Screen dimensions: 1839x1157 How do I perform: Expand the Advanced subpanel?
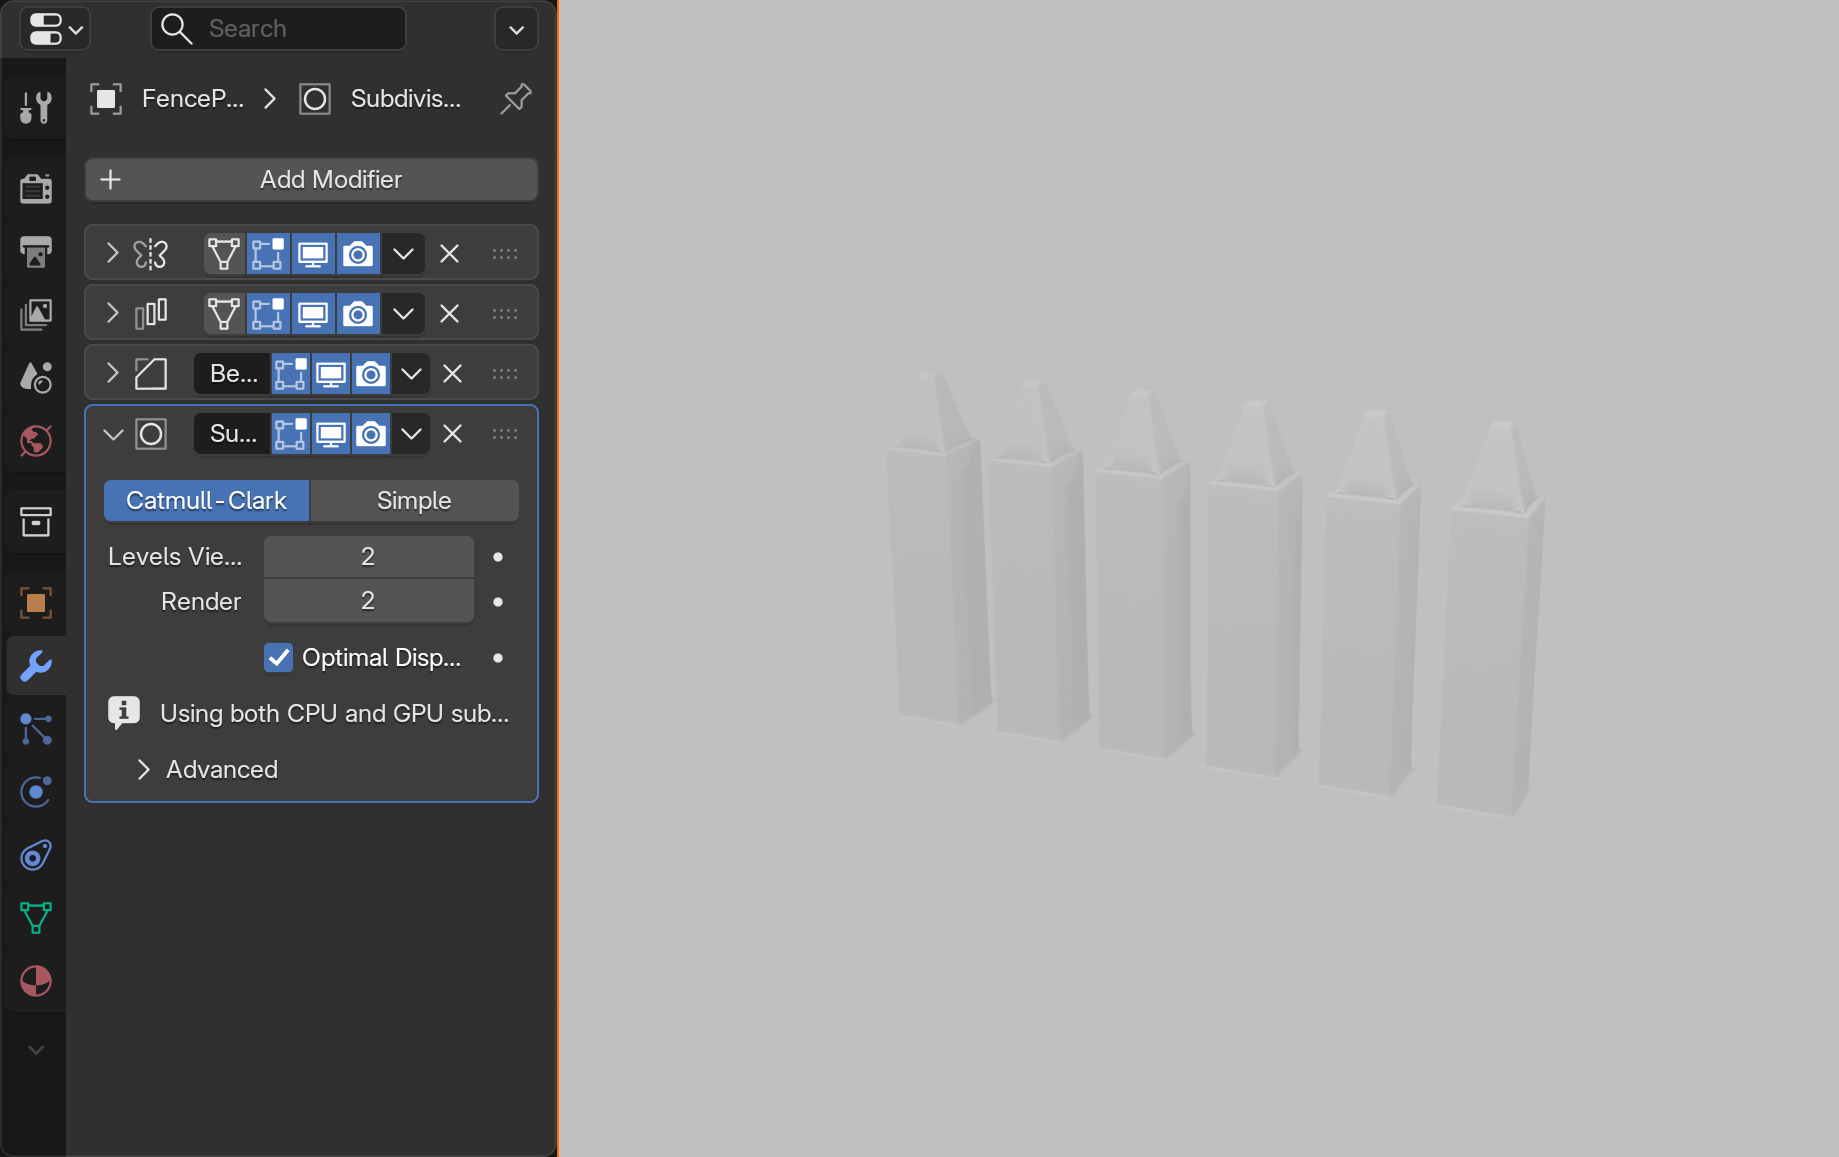(x=143, y=769)
